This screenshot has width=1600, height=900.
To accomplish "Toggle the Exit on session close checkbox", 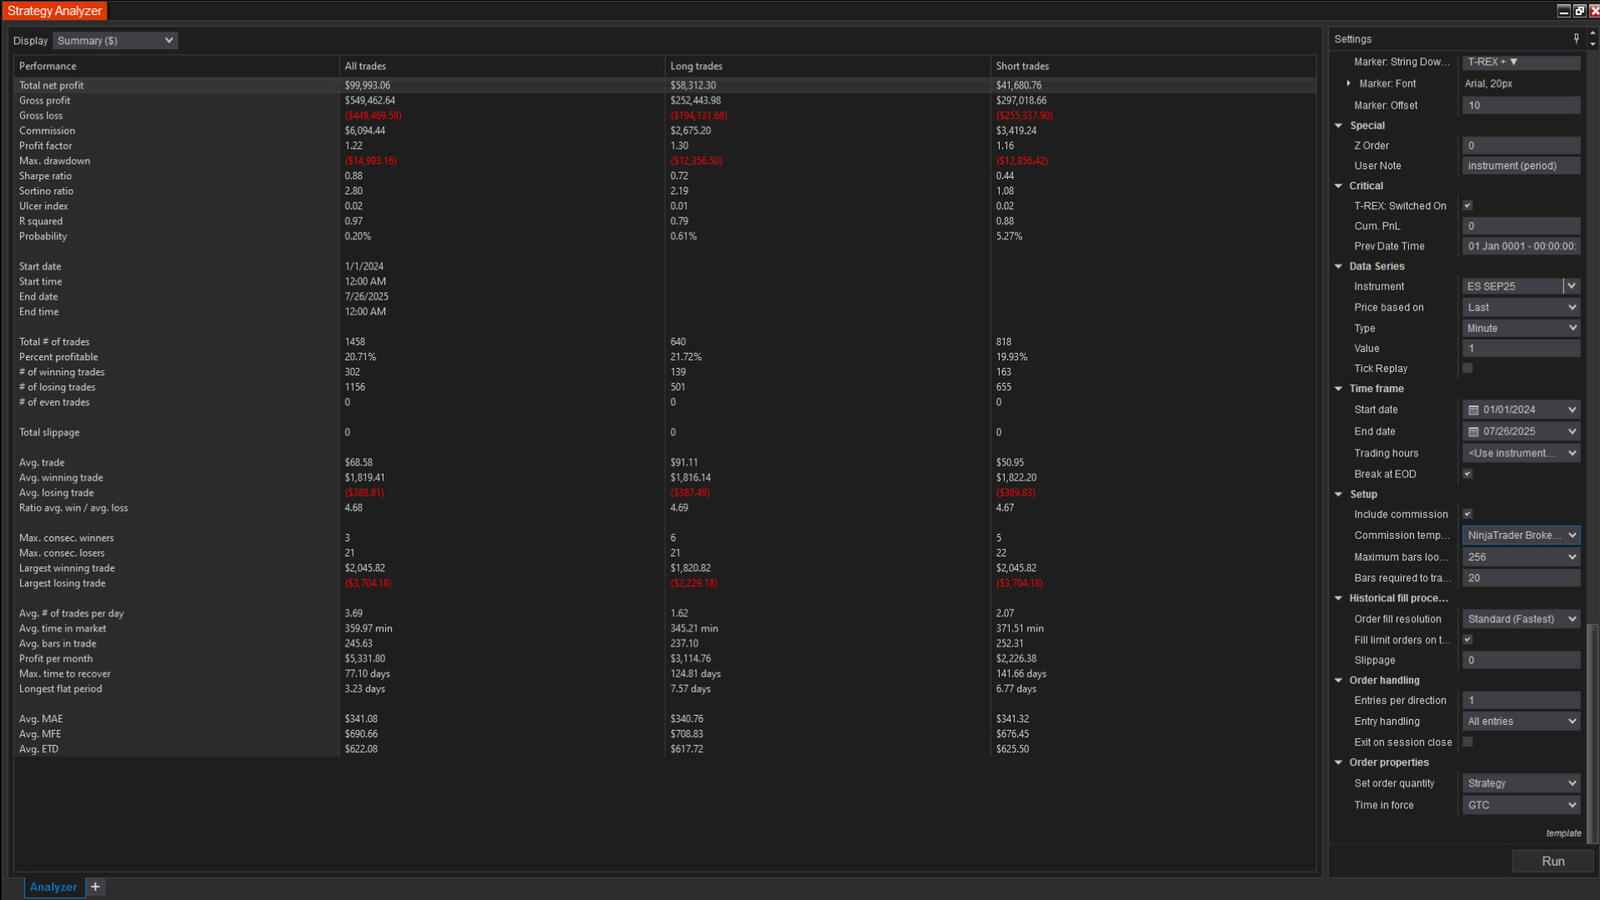I will point(1467,742).
